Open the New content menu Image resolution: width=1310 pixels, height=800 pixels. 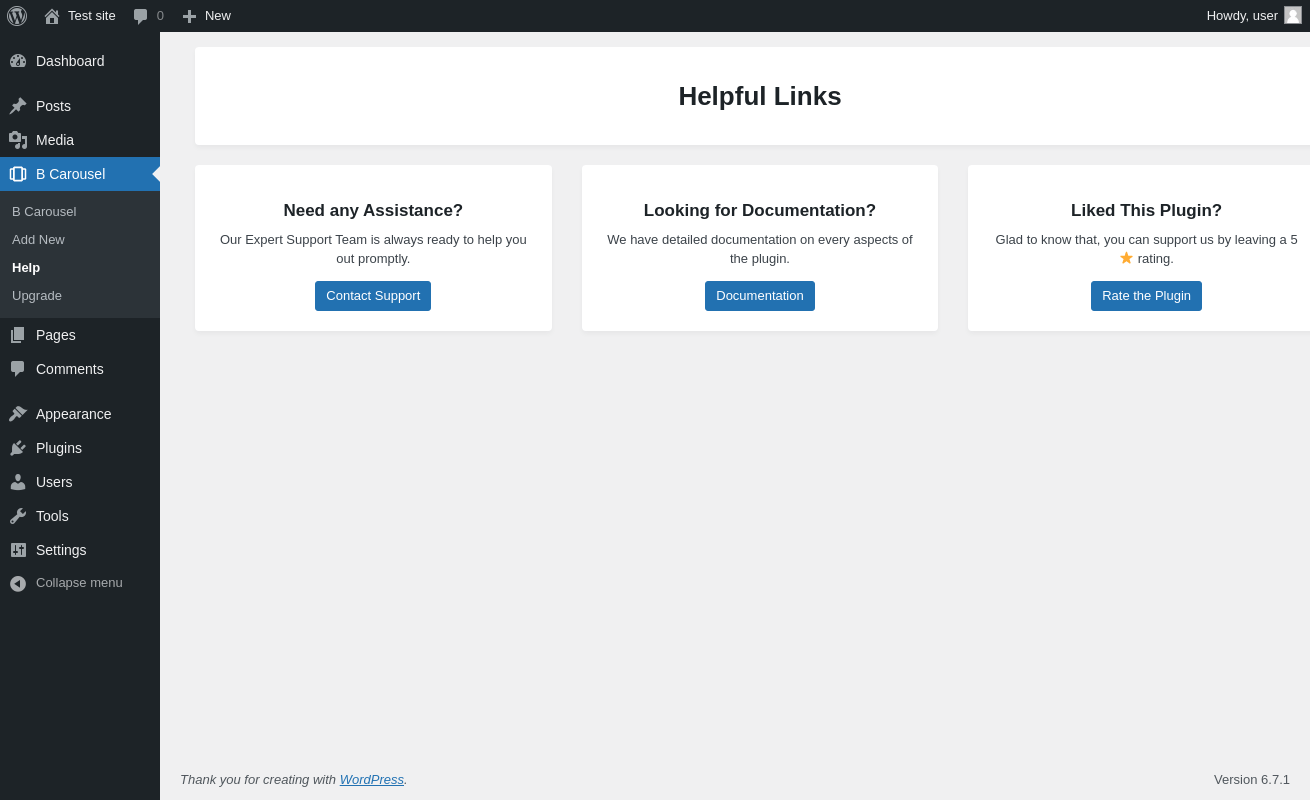point(206,16)
